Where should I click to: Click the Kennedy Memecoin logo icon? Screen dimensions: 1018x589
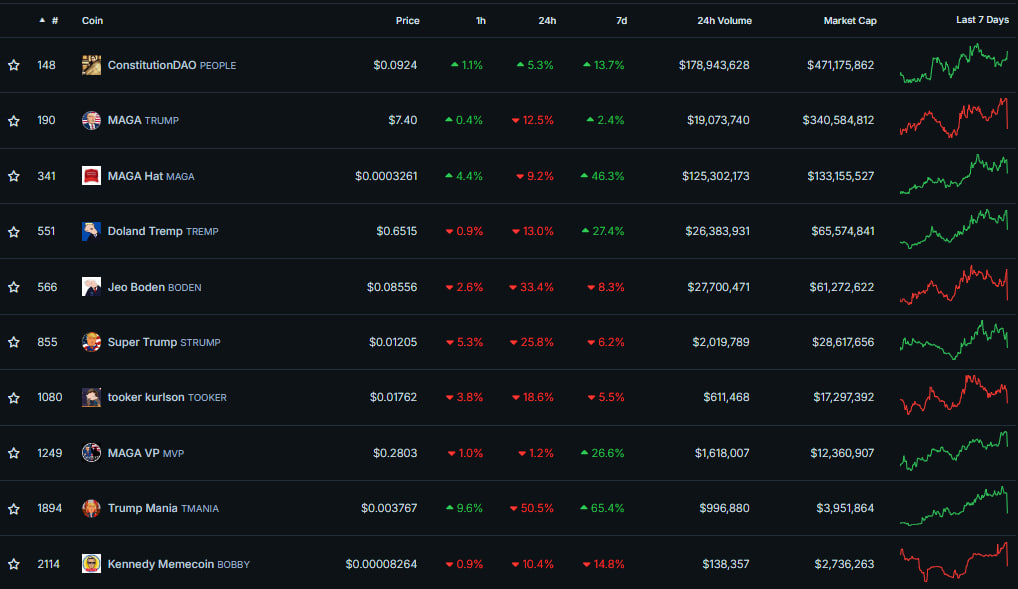pyautogui.click(x=91, y=564)
